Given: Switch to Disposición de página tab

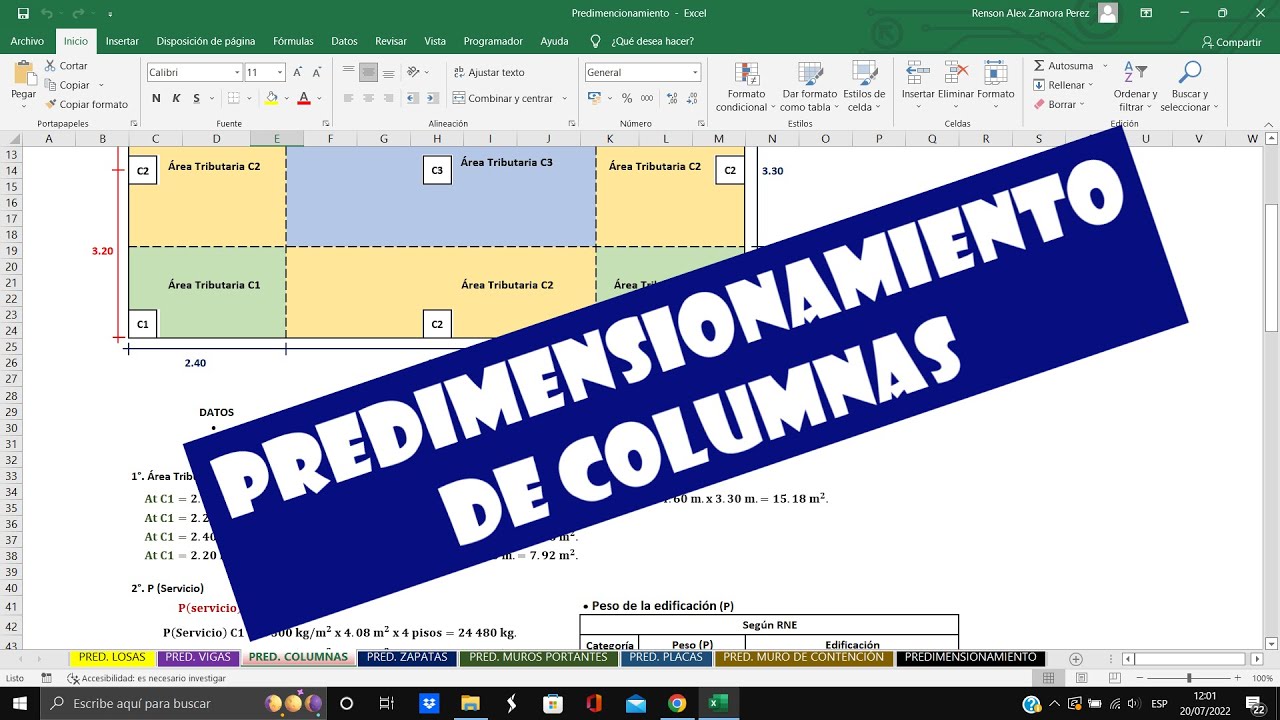Looking at the screenshot, I should 206,41.
